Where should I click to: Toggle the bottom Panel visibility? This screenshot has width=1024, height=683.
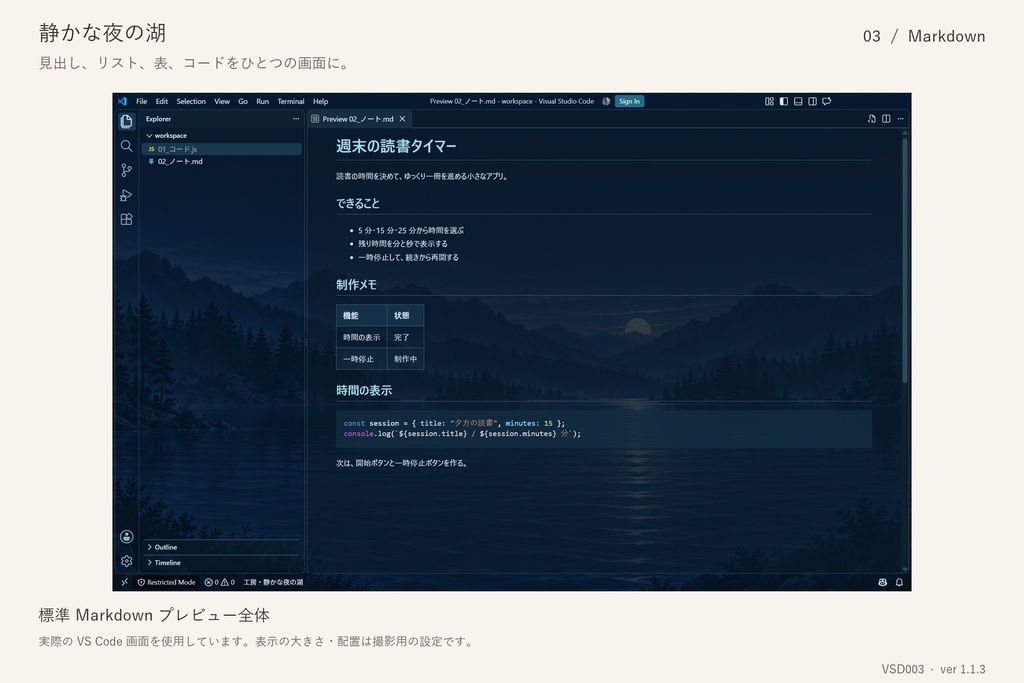(798, 101)
